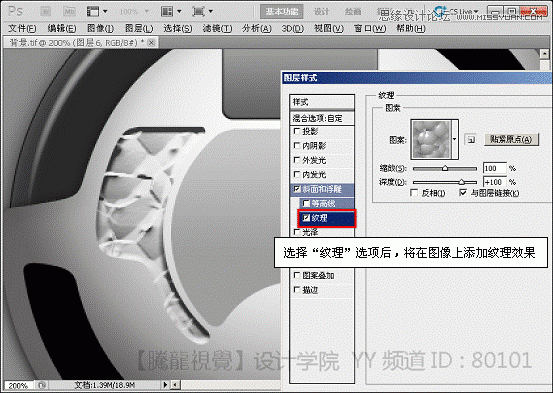Screen dimensions: 553x393
Task: Click the Ps application logo icon
Action: coord(15,11)
